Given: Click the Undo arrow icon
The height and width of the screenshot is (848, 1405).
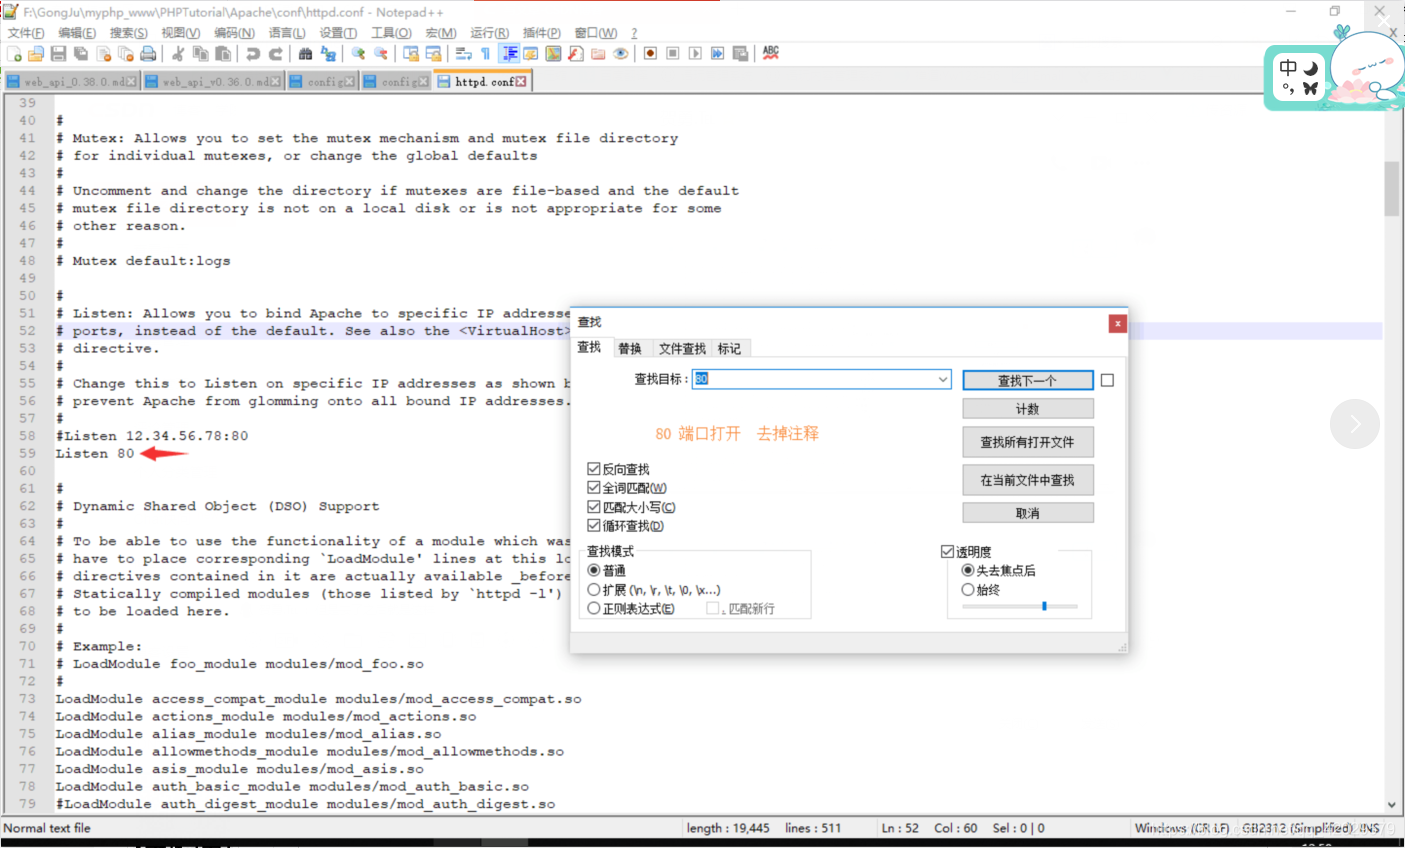Looking at the screenshot, I should (253, 54).
